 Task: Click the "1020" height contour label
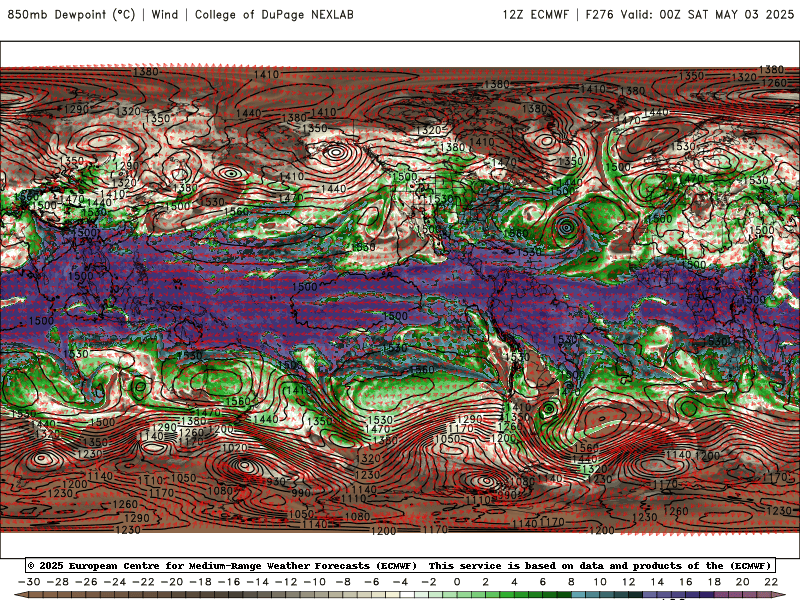(x=235, y=448)
